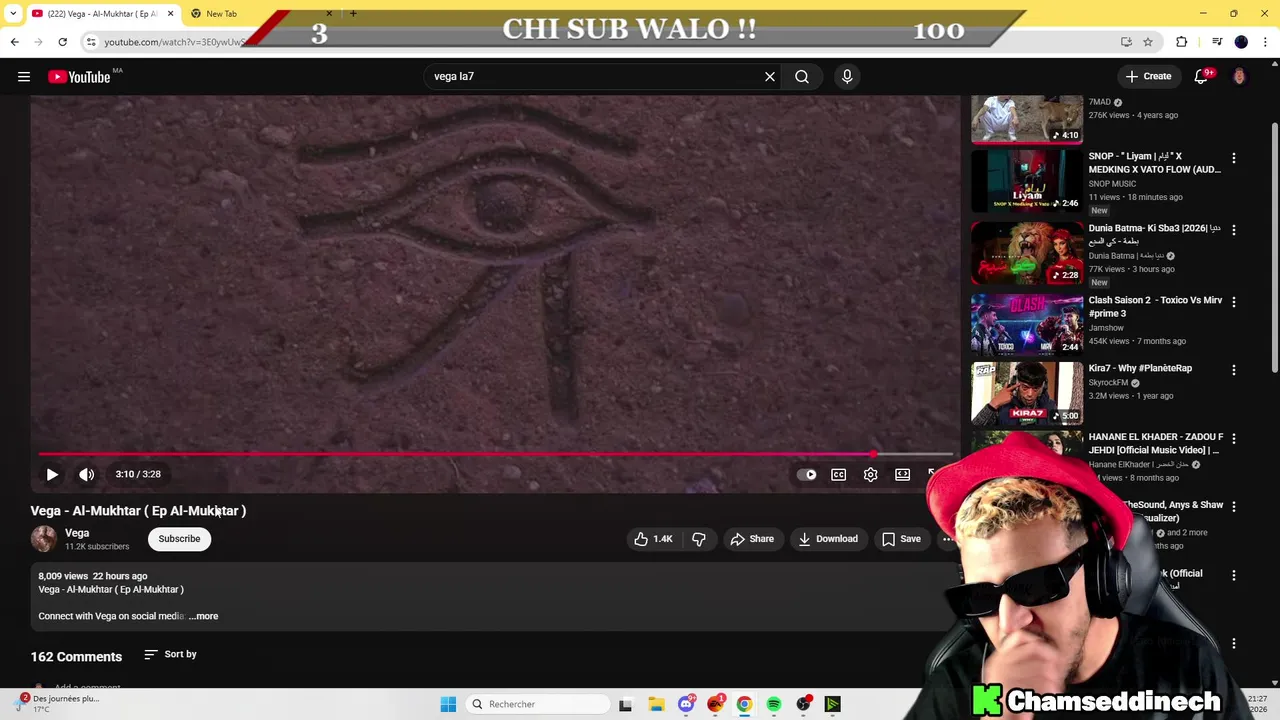Like the video thumbs up 1.4K
1280x720 pixels.
point(652,539)
